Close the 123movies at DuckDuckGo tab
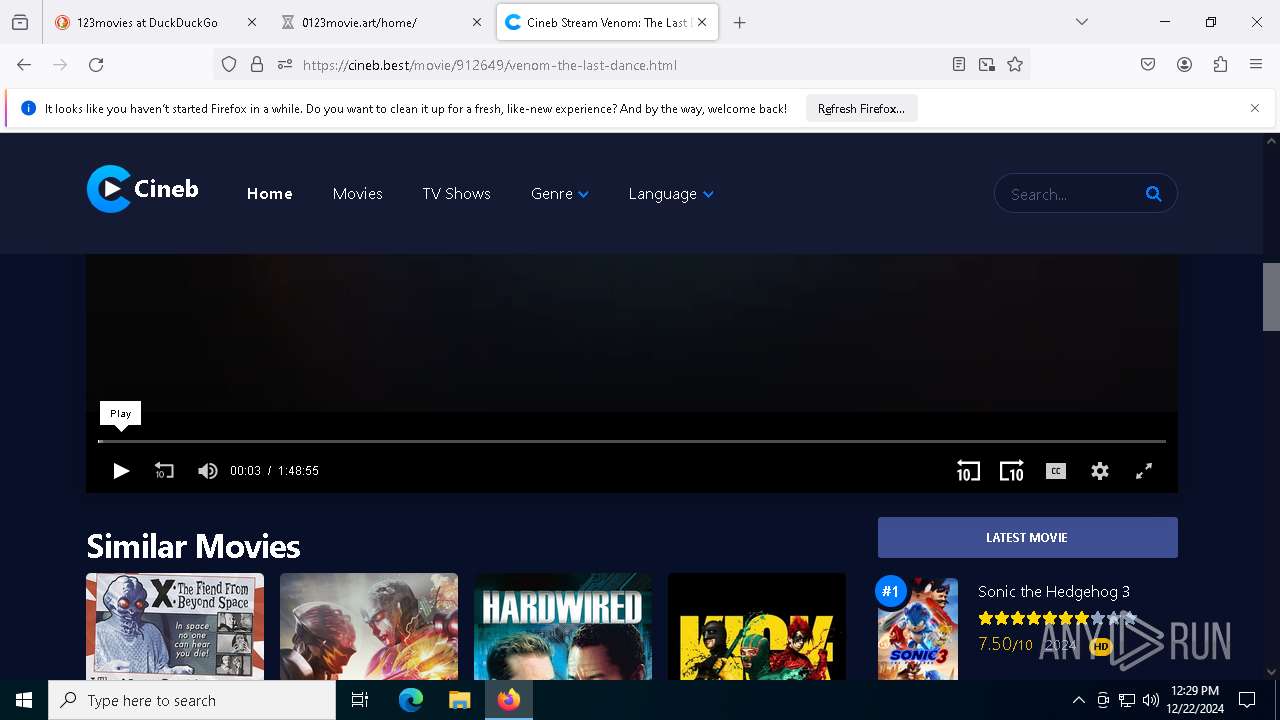 coord(251,22)
